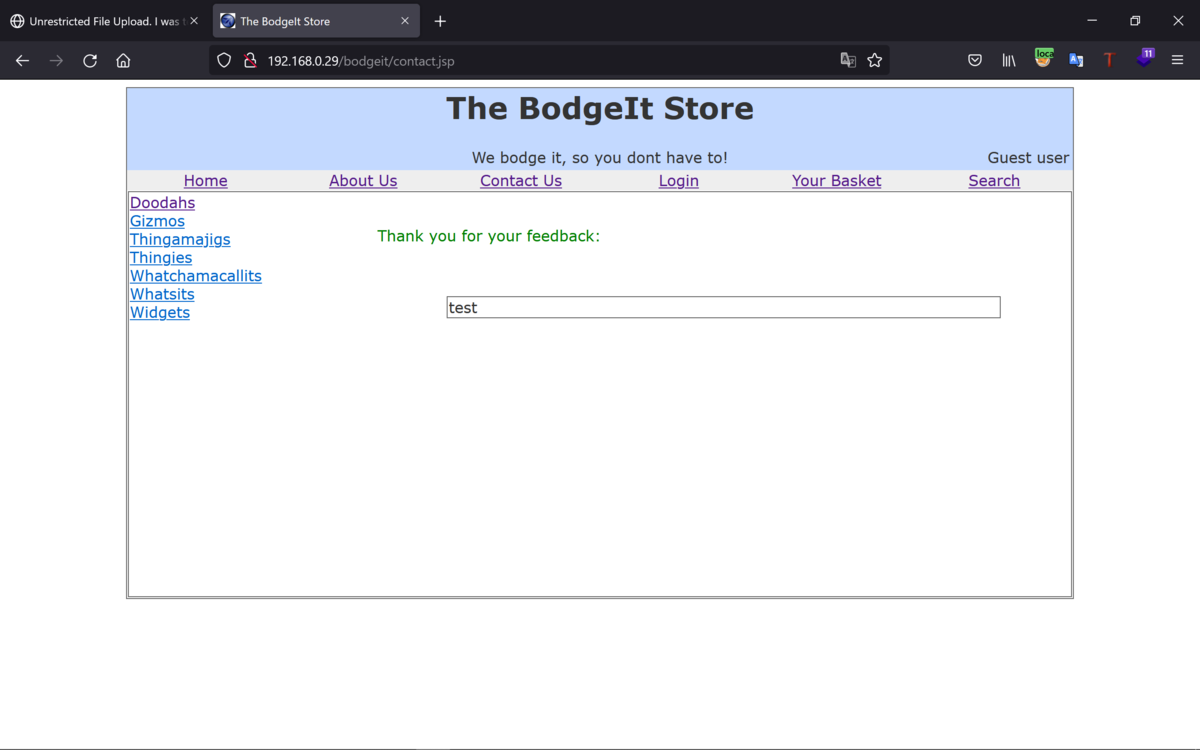Viewport: 1200px width, 750px height.
Task: Open the browser home page
Action: pyautogui.click(x=123, y=61)
